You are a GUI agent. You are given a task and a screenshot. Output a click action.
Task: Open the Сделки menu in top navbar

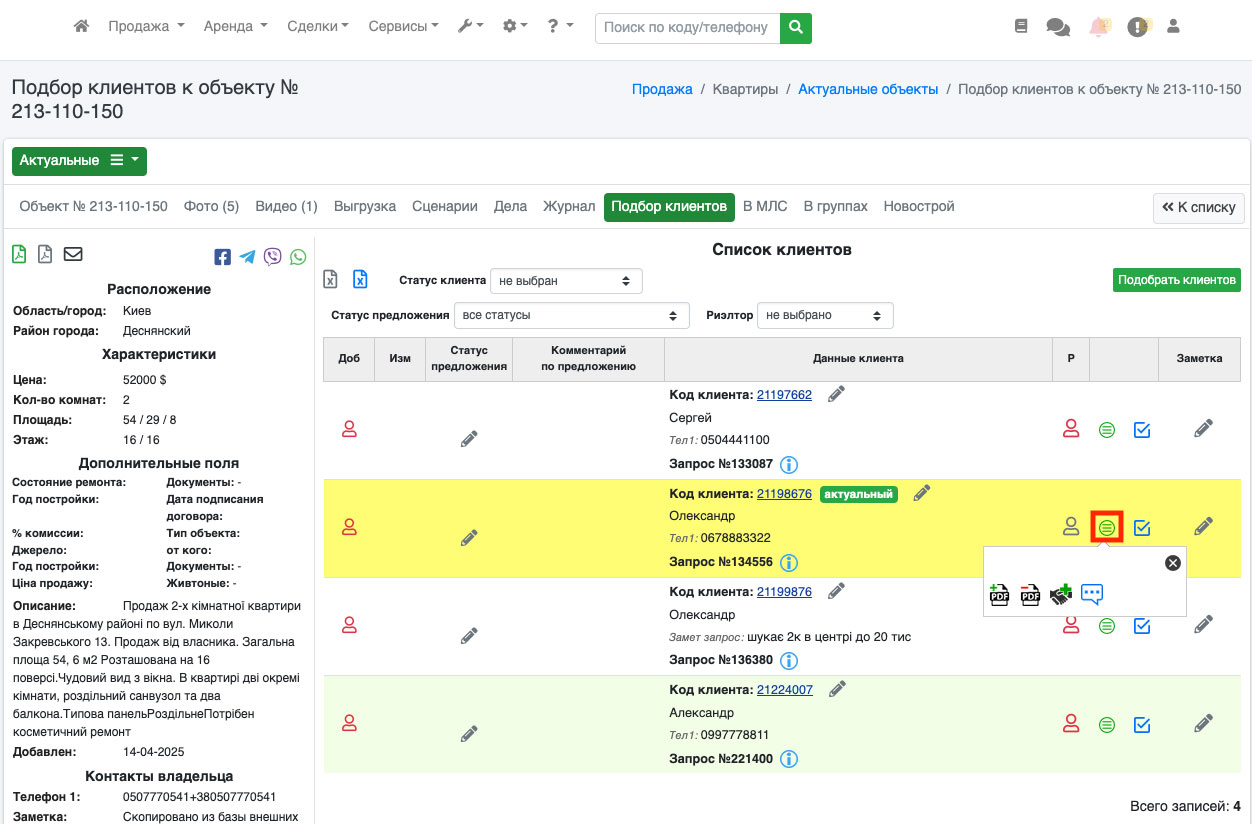click(x=317, y=27)
